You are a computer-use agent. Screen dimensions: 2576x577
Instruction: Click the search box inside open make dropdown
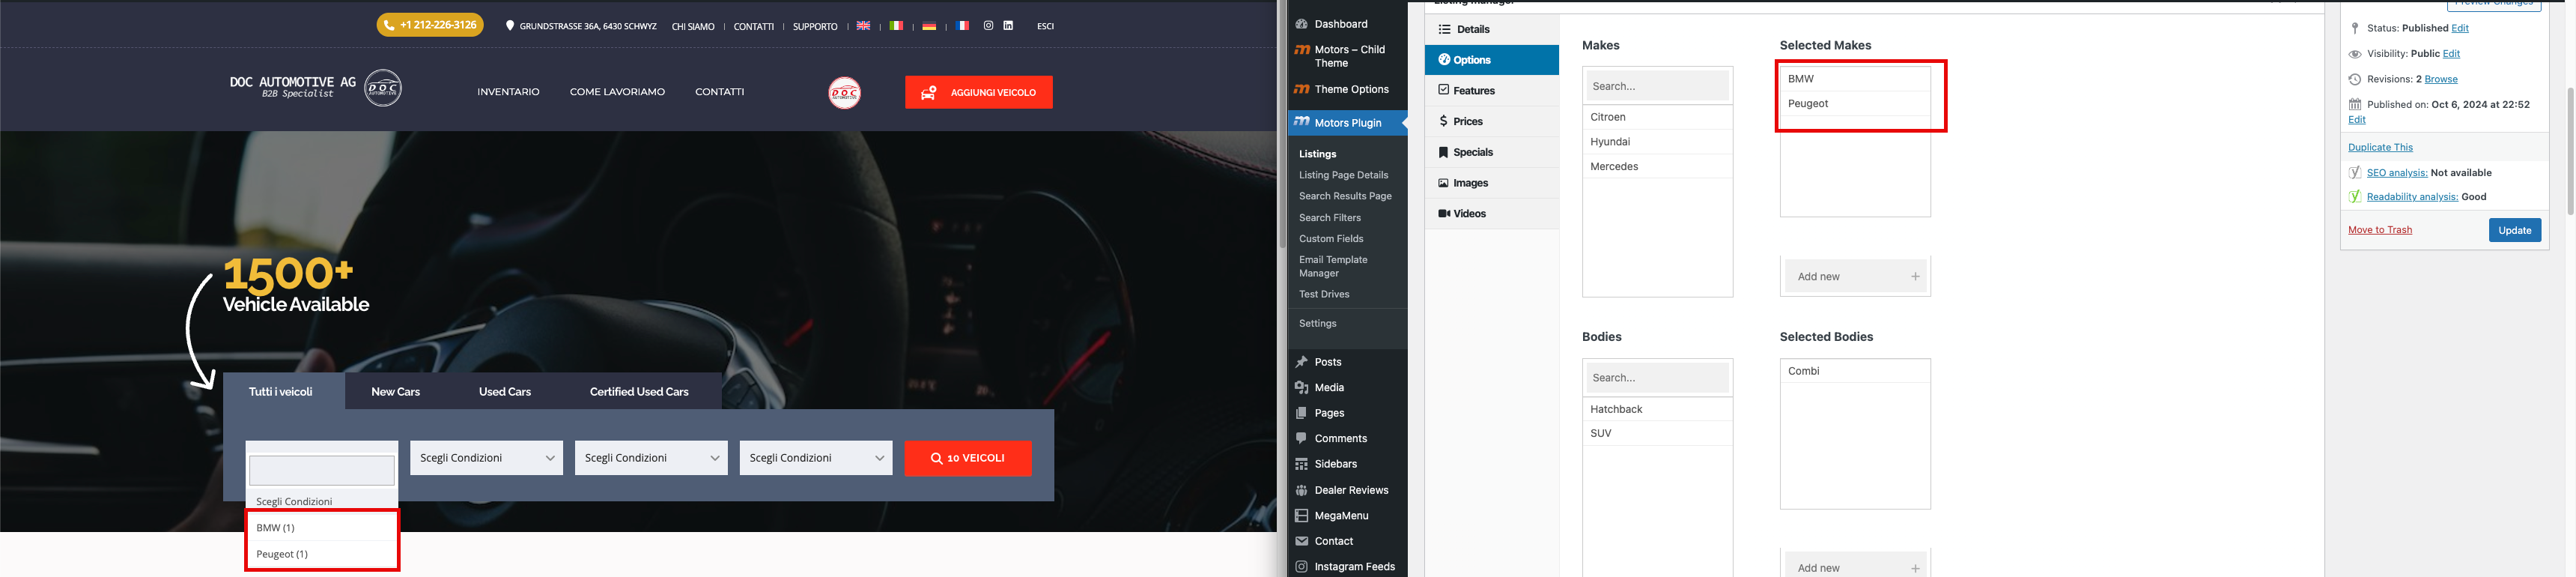(322, 471)
